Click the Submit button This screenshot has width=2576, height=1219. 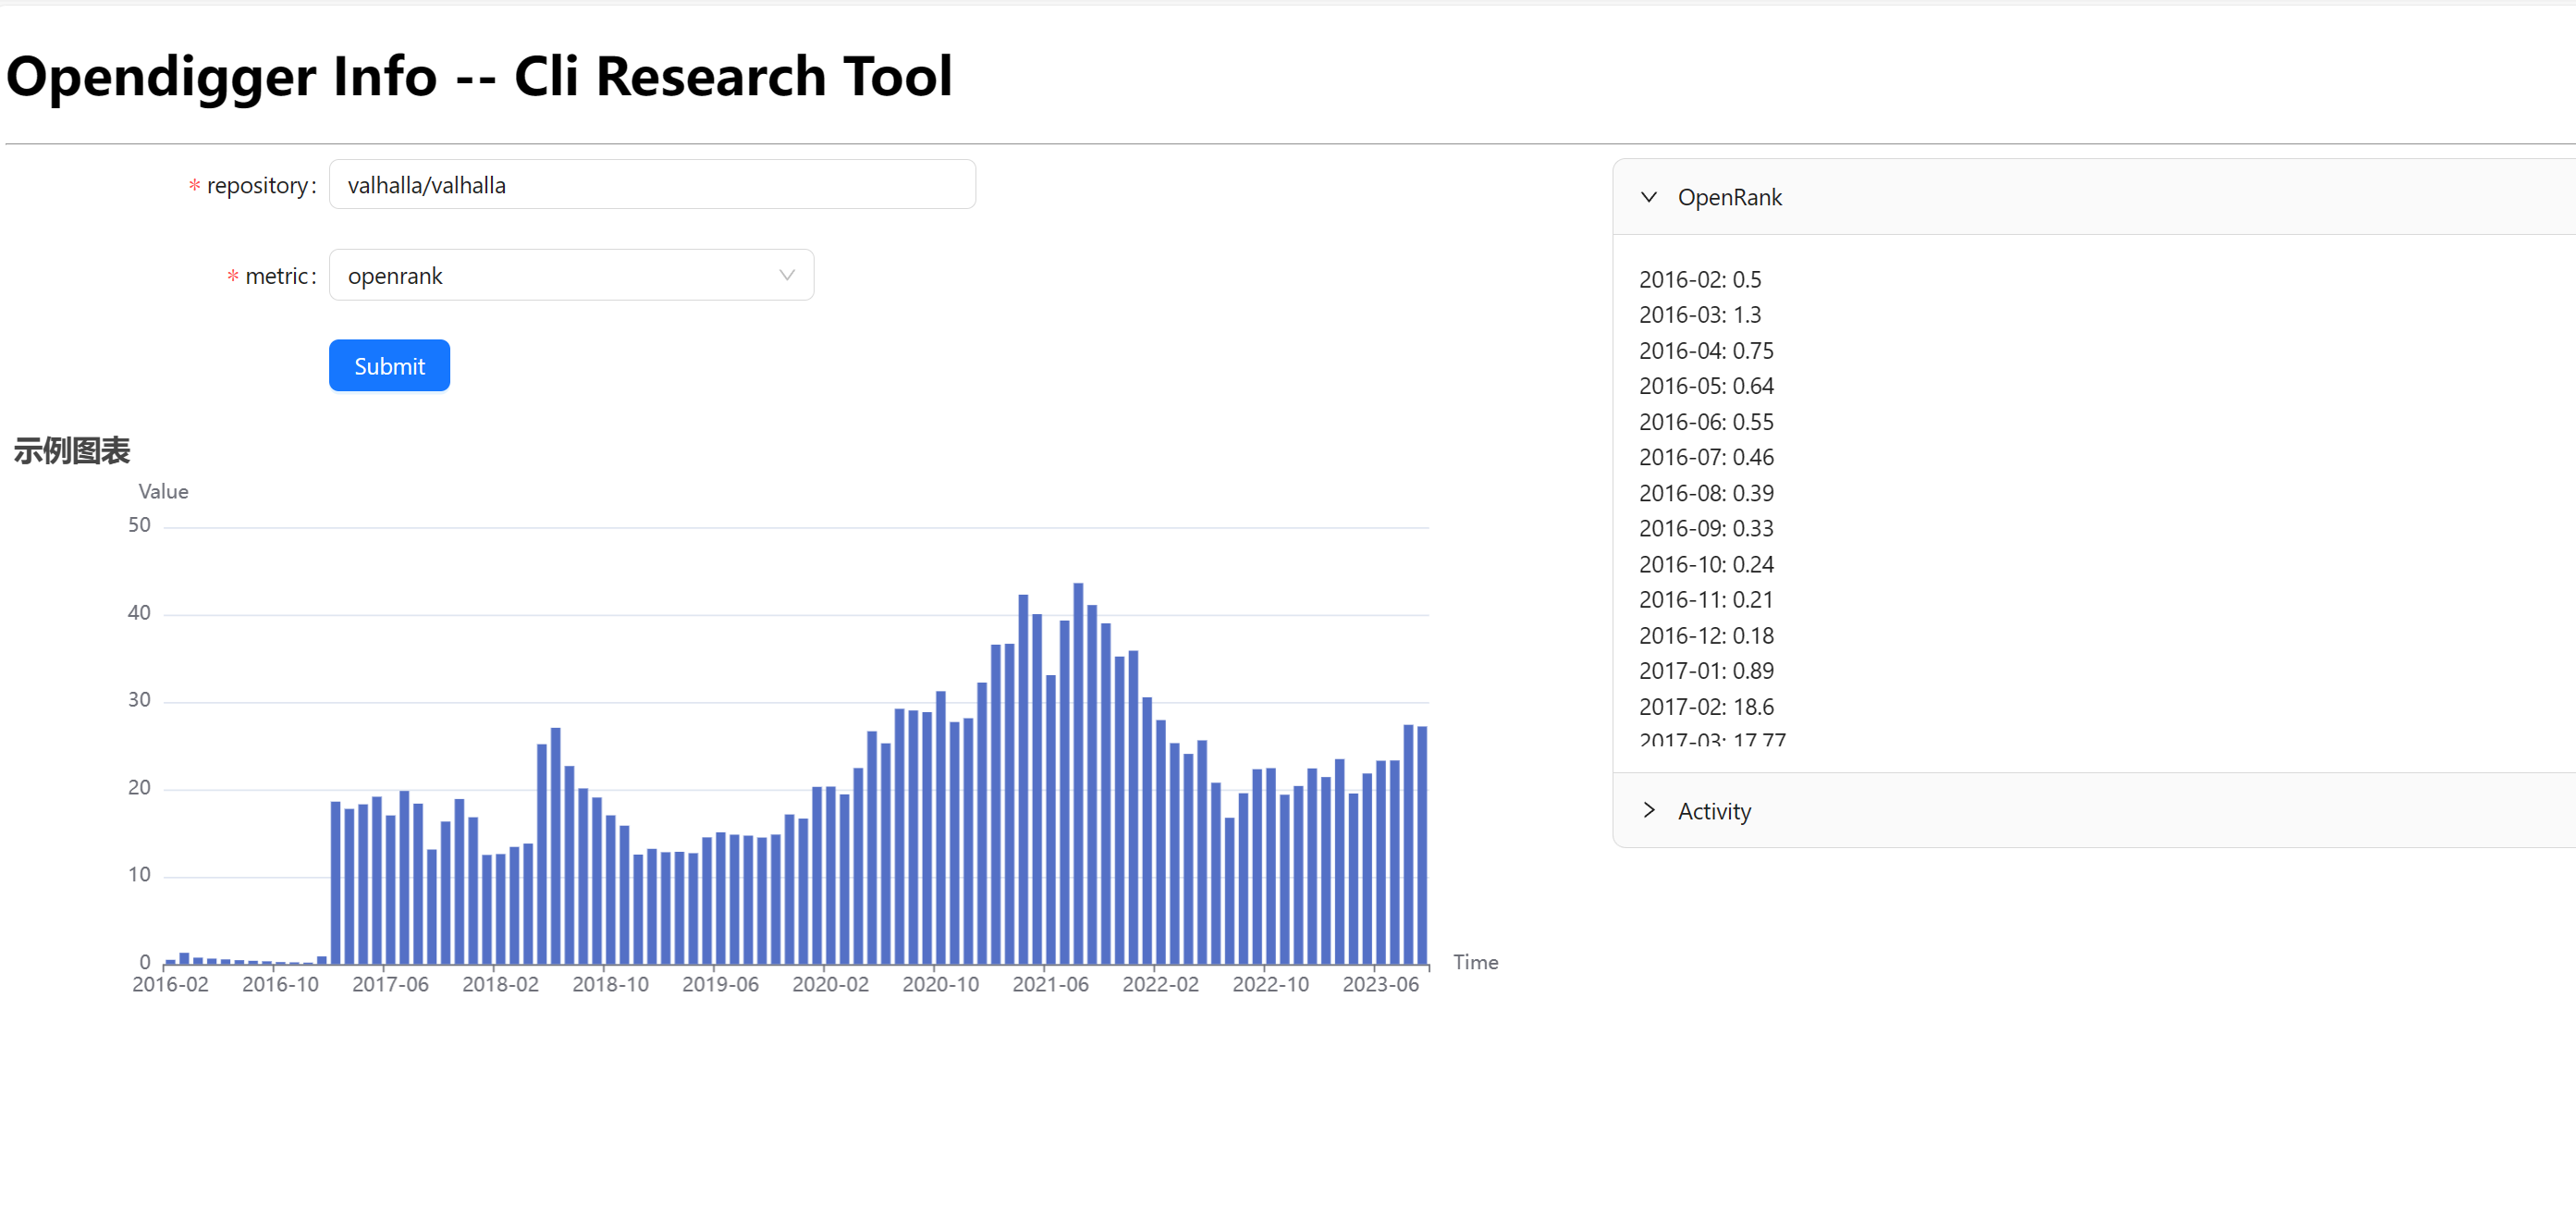click(x=389, y=366)
